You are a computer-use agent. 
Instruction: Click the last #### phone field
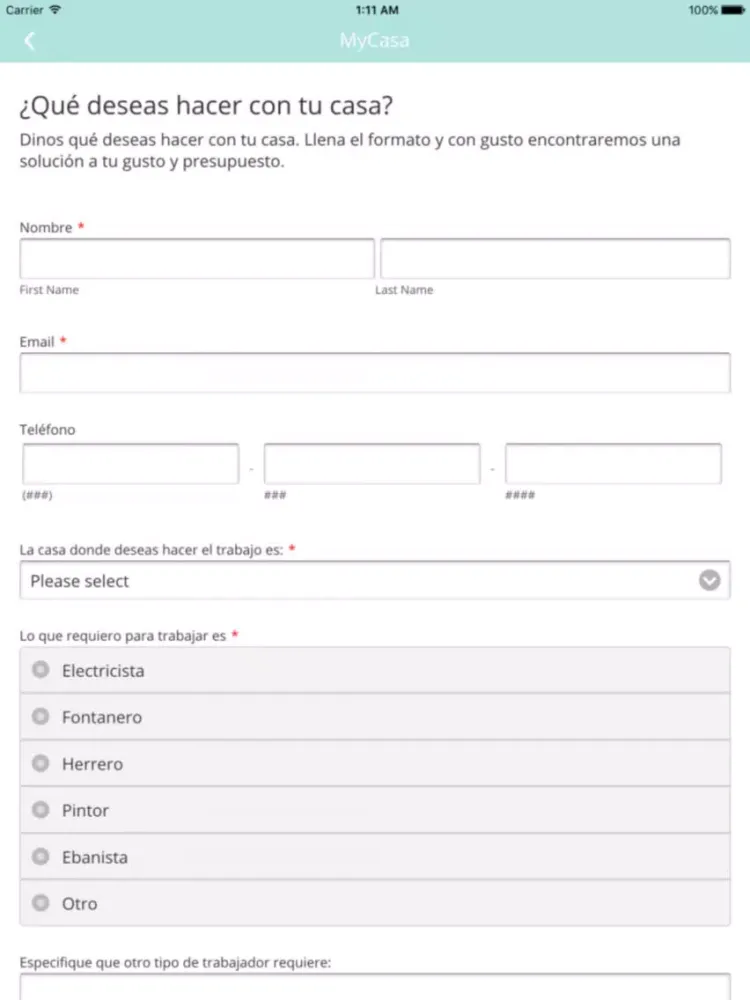point(614,464)
